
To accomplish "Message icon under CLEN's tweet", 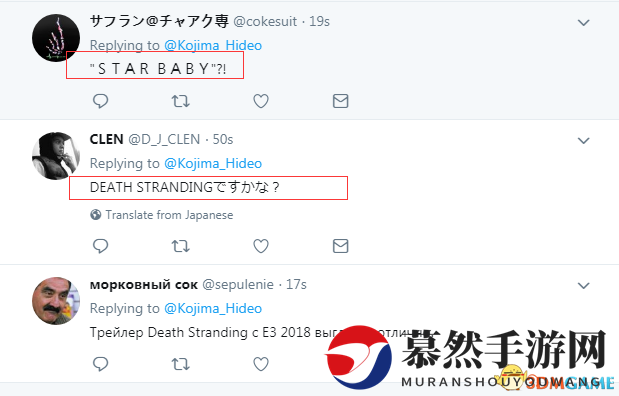I will [x=340, y=246].
